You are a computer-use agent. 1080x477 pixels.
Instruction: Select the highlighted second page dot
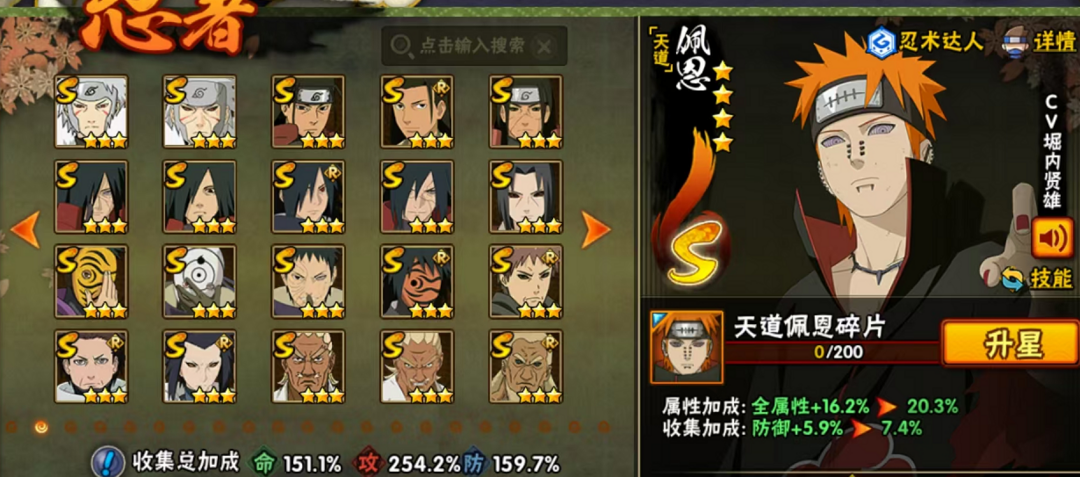[x=41, y=427]
